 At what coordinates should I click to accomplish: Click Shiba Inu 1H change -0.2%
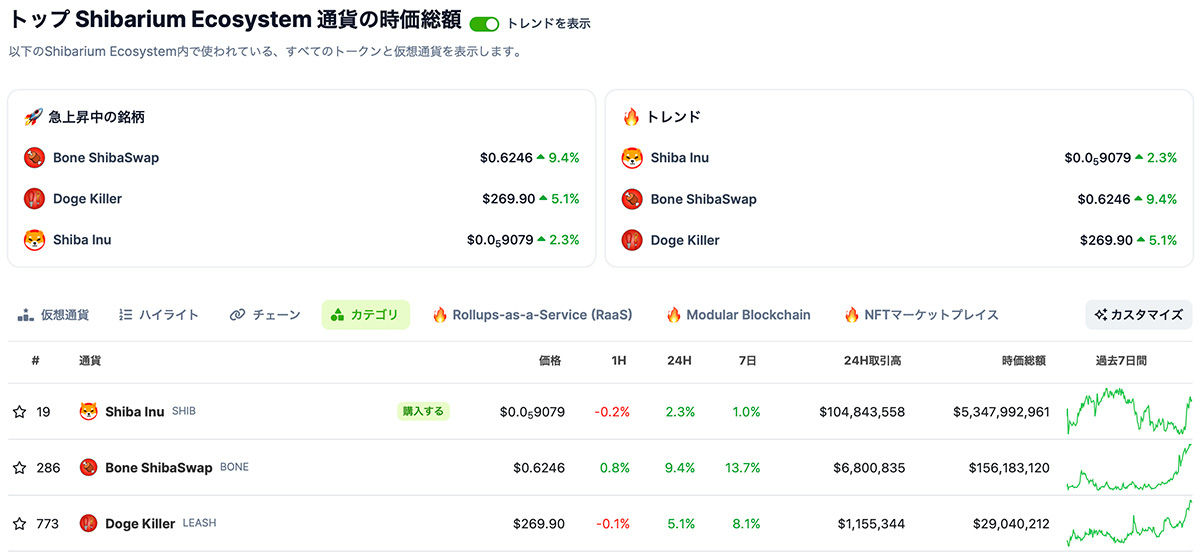click(612, 412)
